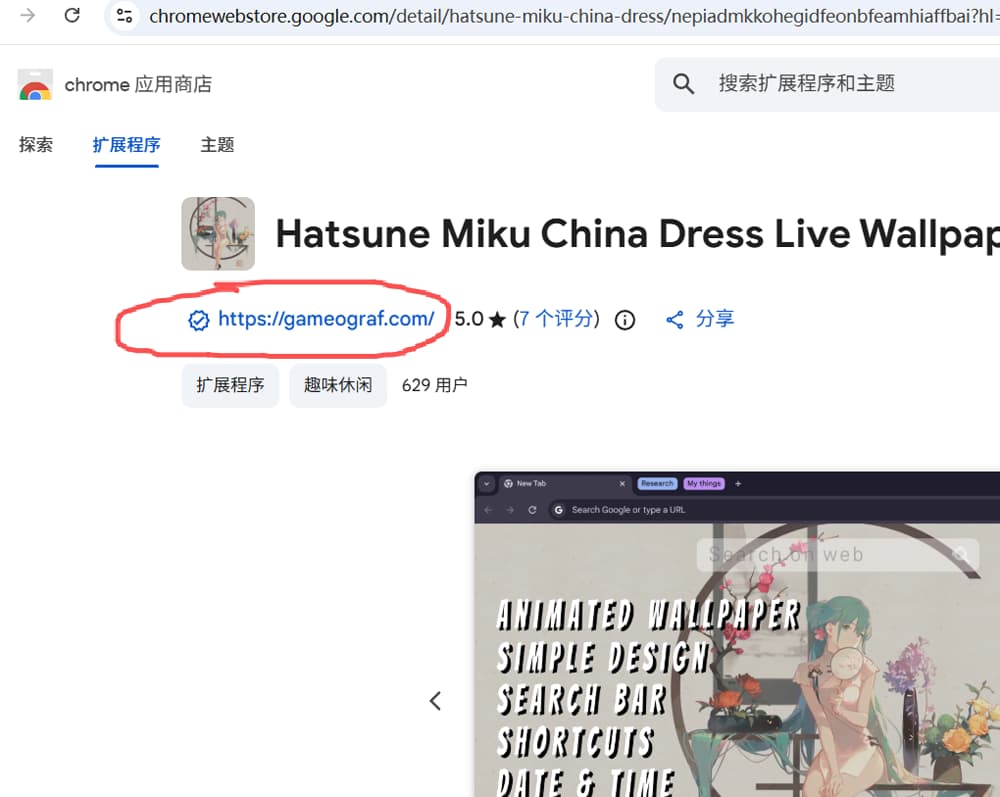Viewport: 1000px width, 797px height.
Task: Click the Chrome Web Store logo
Action: coord(35,85)
